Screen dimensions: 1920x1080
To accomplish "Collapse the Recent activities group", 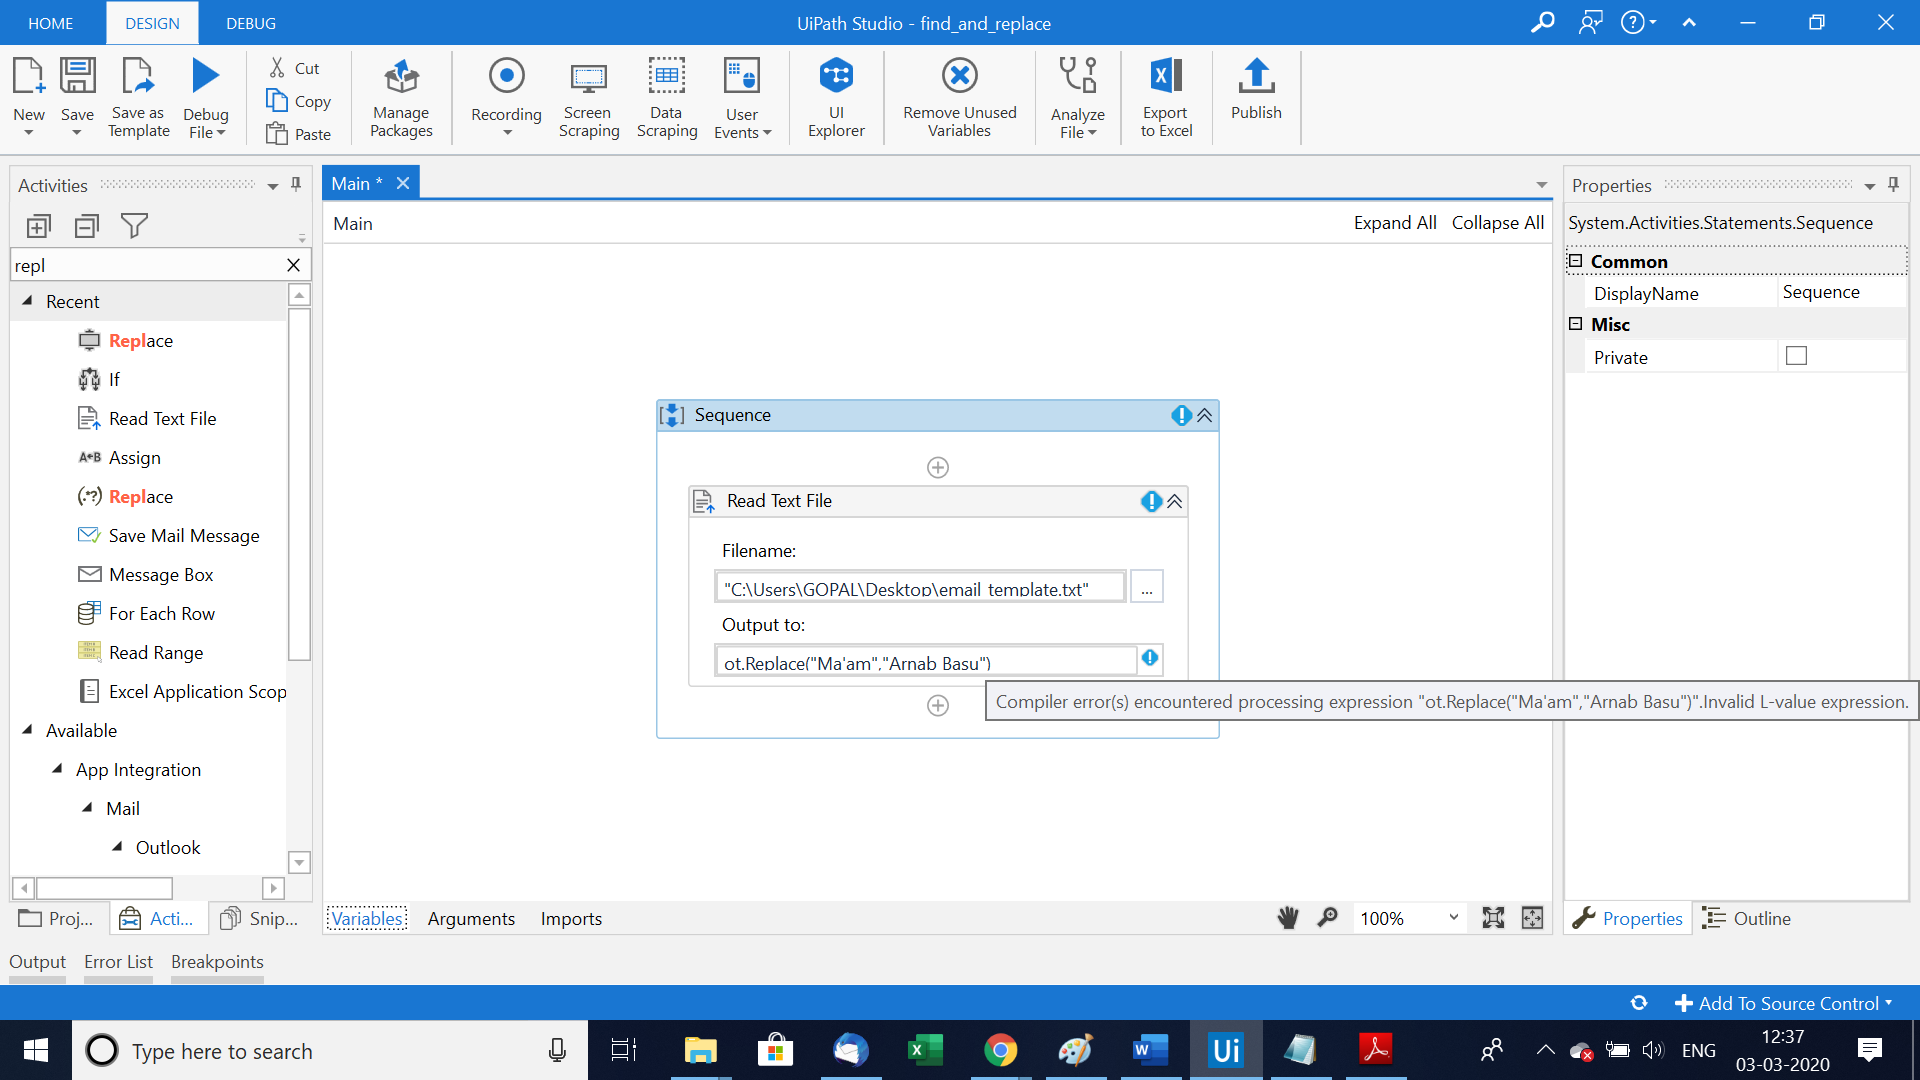I will pos(28,301).
